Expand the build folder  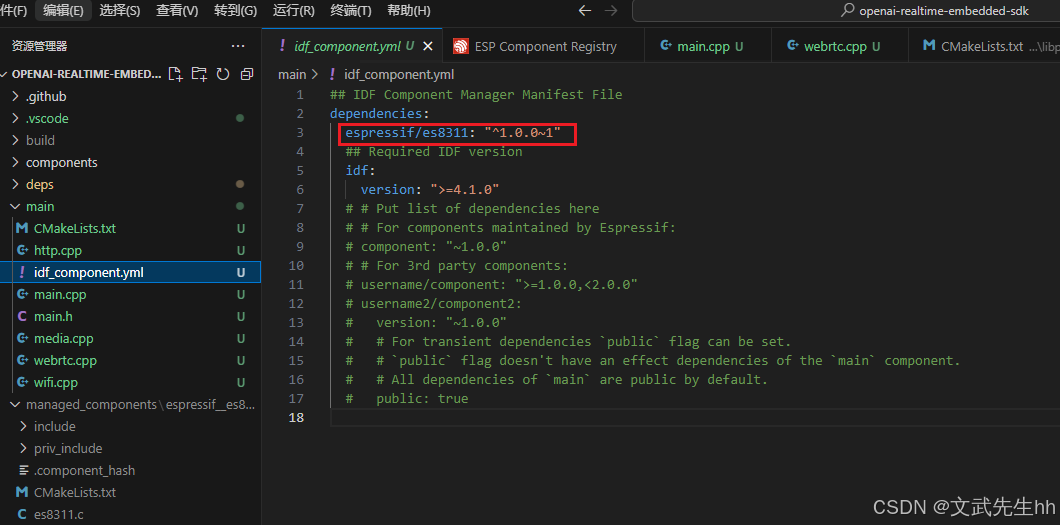(16, 141)
